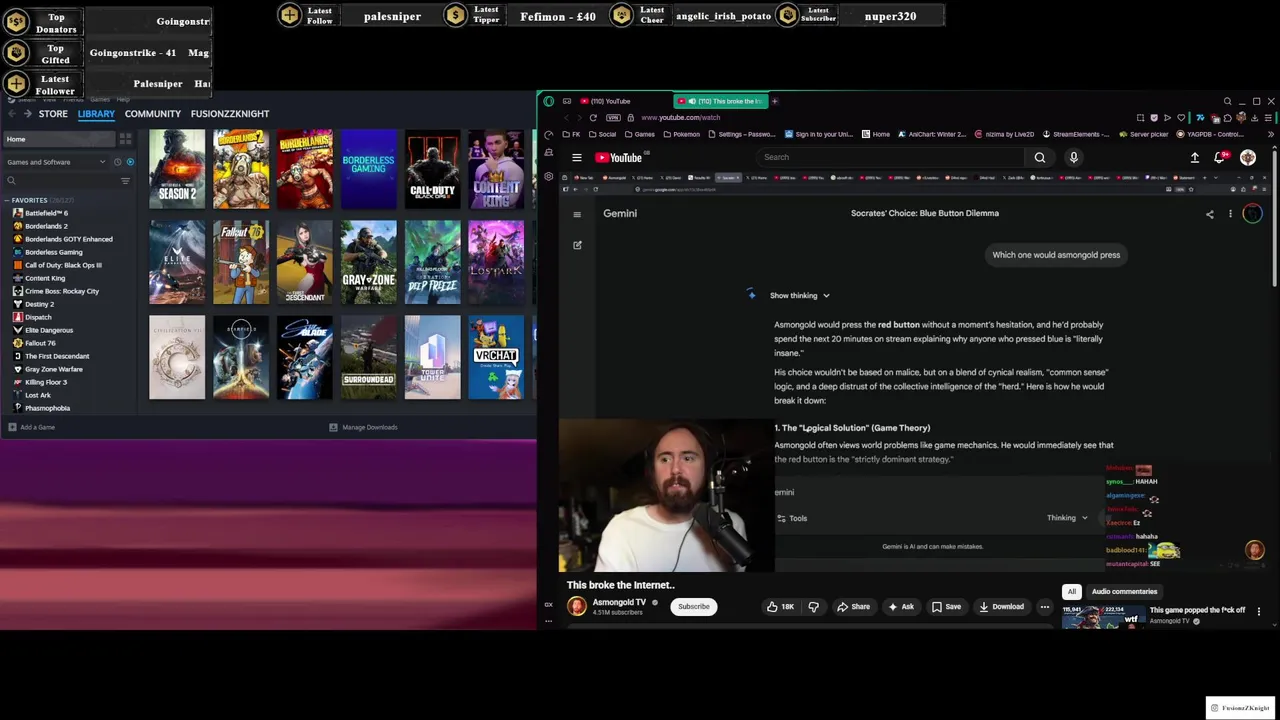
Task: Select Fallout 76 in Steam favorites list
Action: (x=41, y=343)
